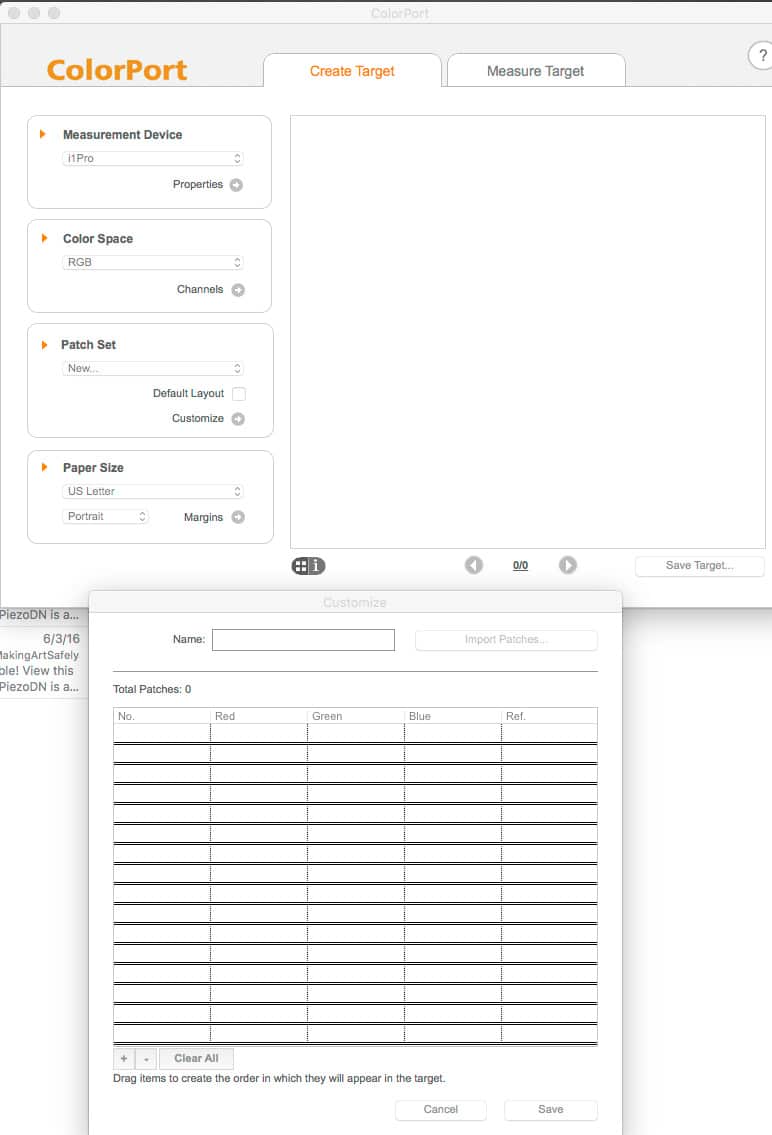The width and height of the screenshot is (772, 1135).
Task: Click the Total Patches: 0 text
Action: 152,689
